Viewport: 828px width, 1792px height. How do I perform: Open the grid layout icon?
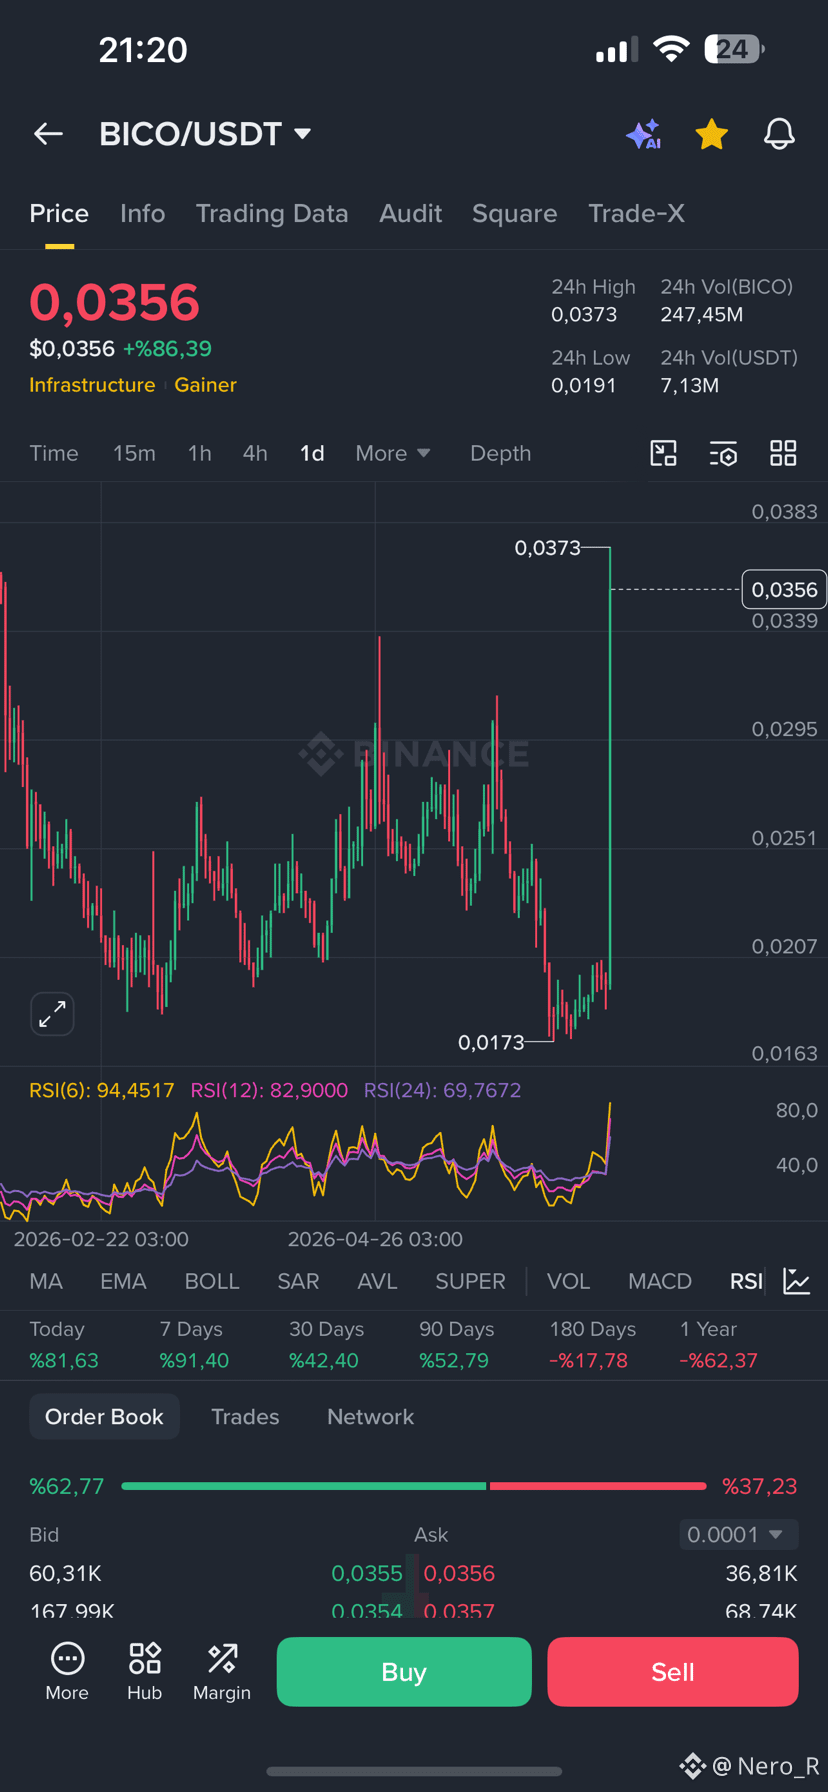click(783, 453)
